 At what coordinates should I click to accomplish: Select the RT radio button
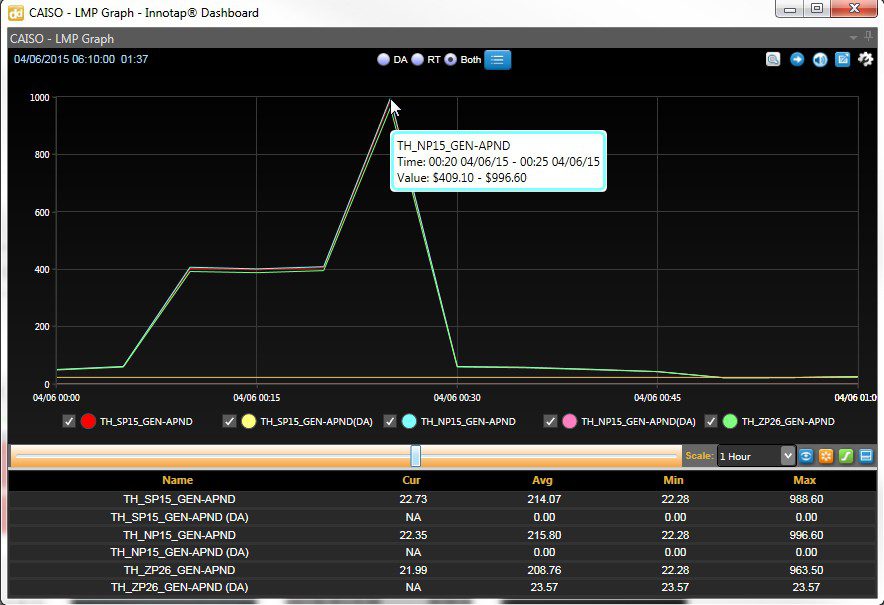(417, 59)
